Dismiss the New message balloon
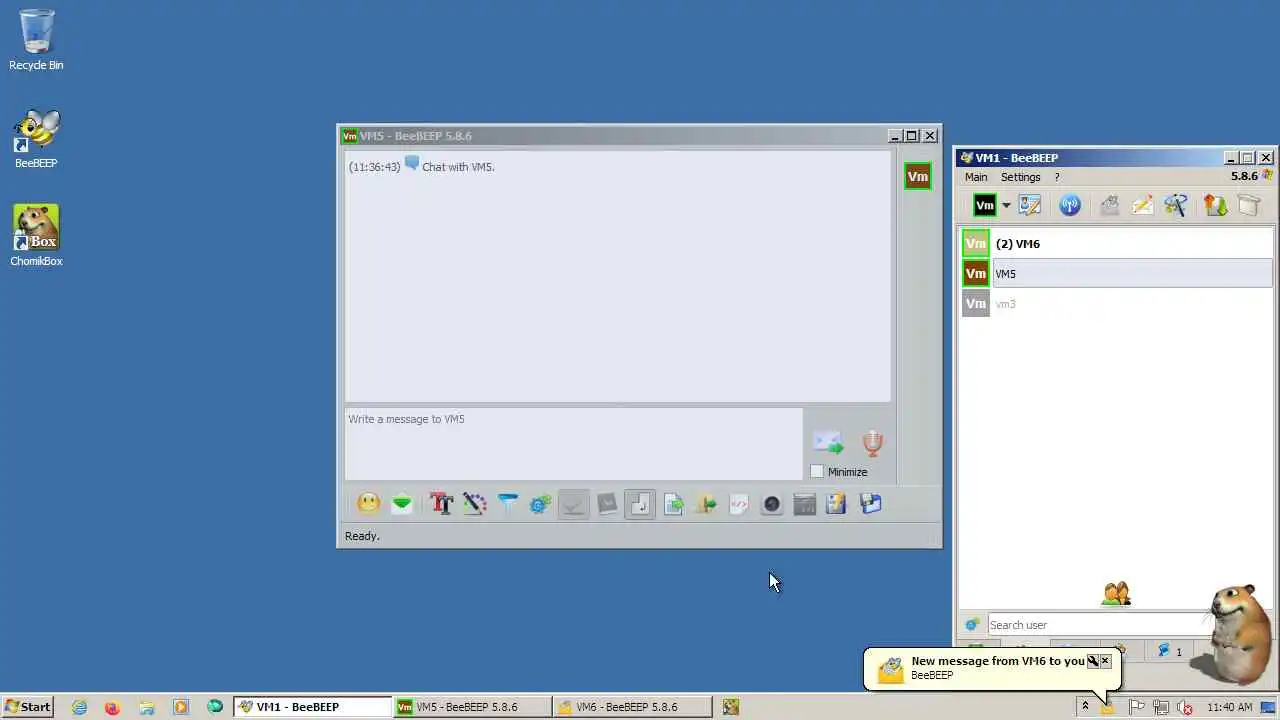Image resolution: width=1280 pixels, height=720 pixels. point(1105,661)
